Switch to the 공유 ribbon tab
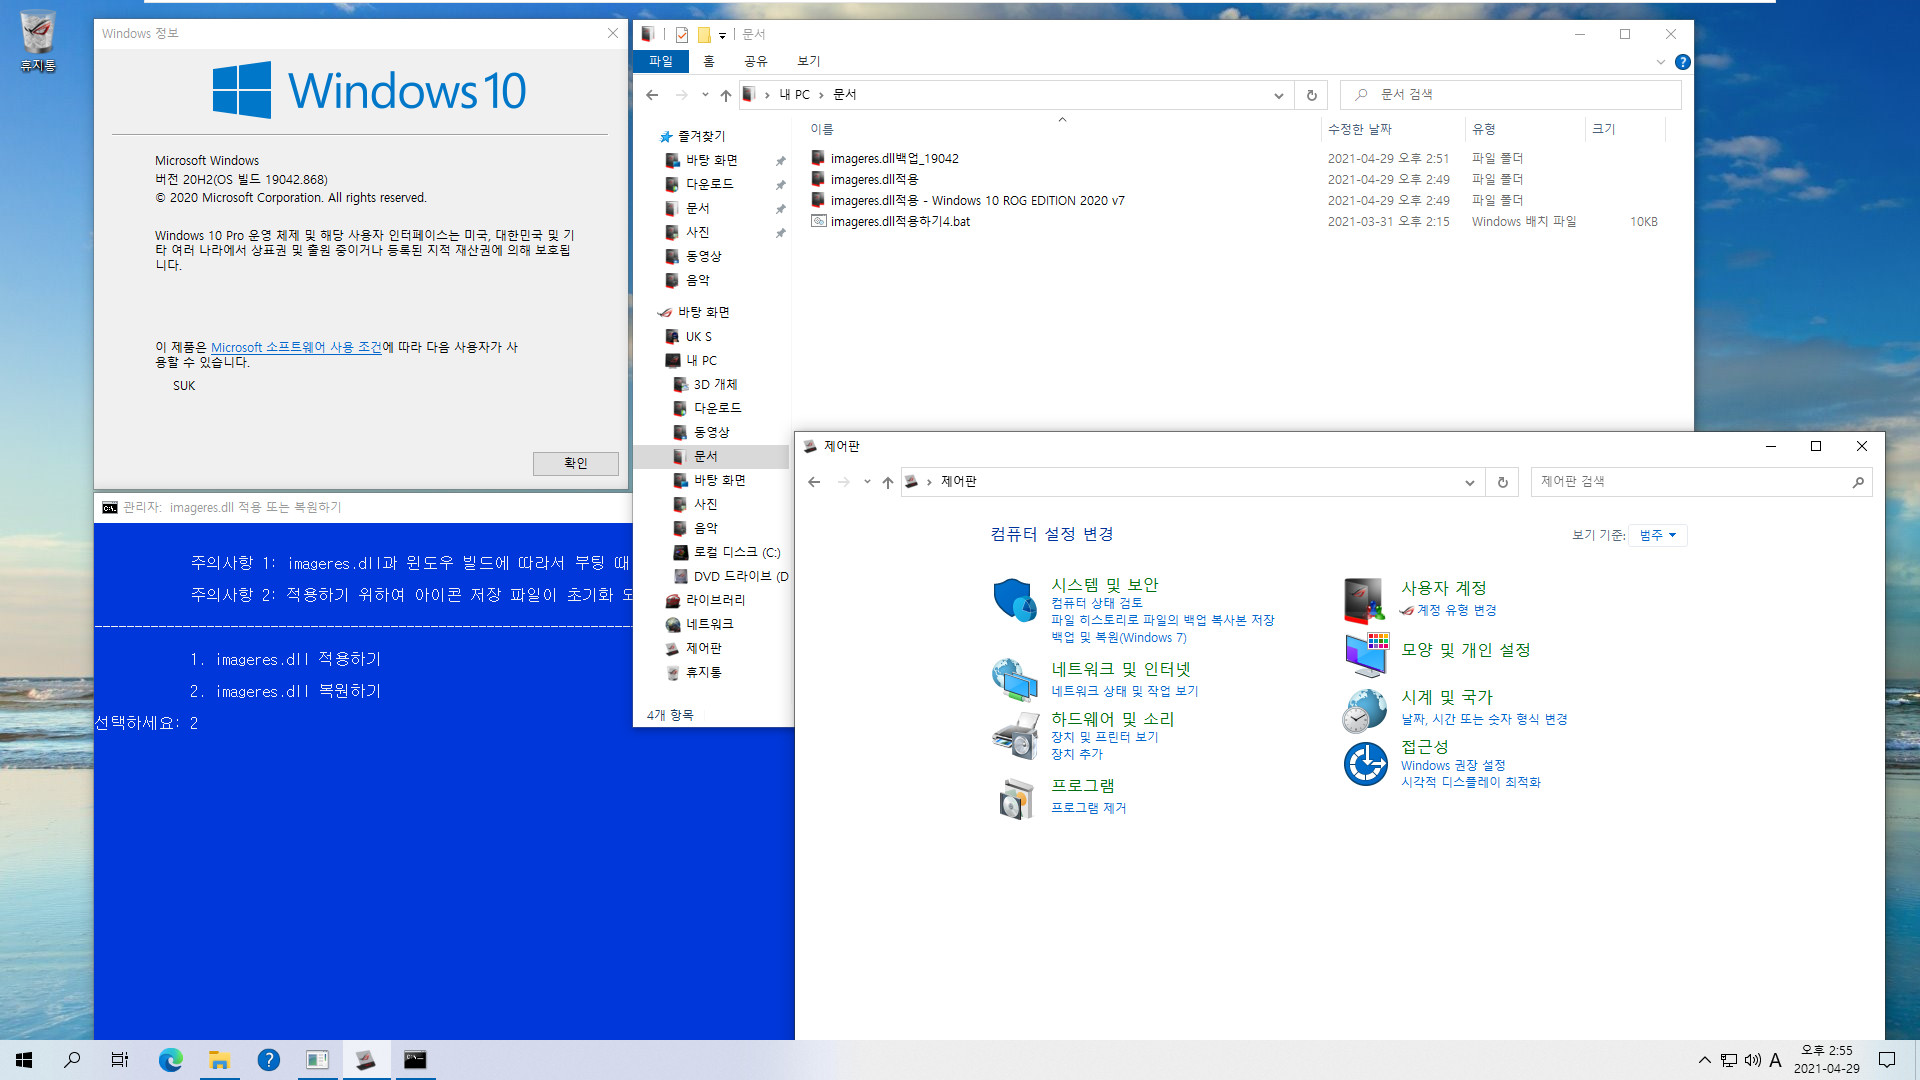 click(755, 61)
